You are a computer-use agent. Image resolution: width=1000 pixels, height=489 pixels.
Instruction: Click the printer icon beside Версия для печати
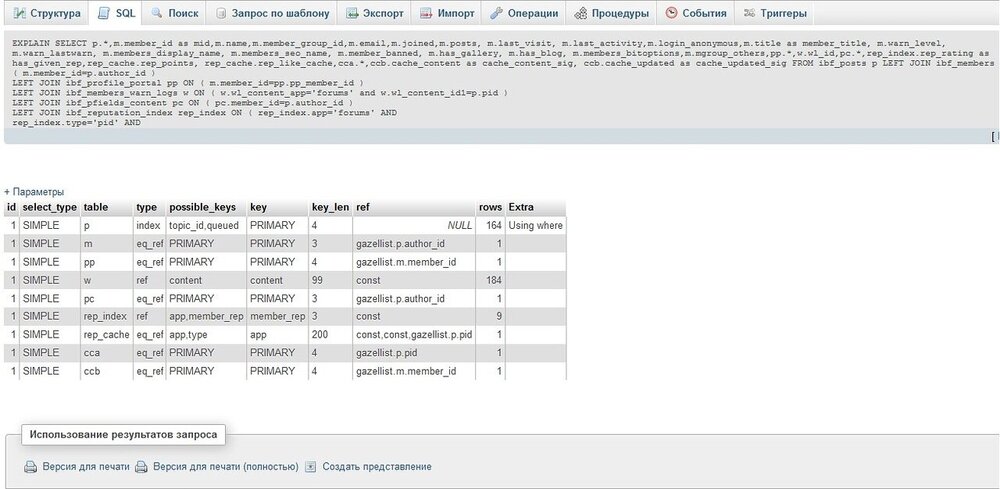(x=31, y=467)
